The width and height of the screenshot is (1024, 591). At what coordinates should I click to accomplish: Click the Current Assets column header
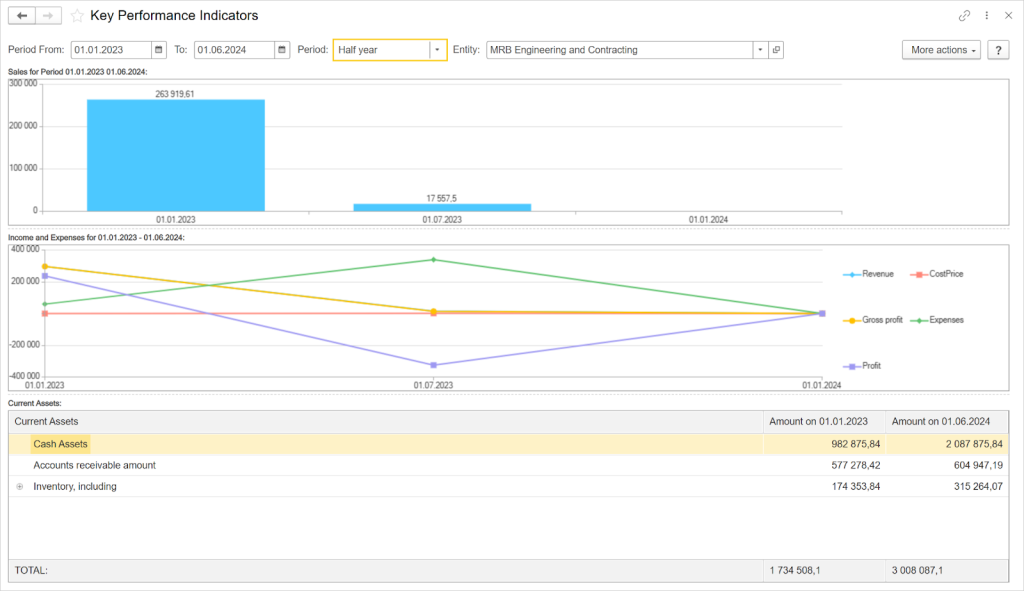[386, 422]
